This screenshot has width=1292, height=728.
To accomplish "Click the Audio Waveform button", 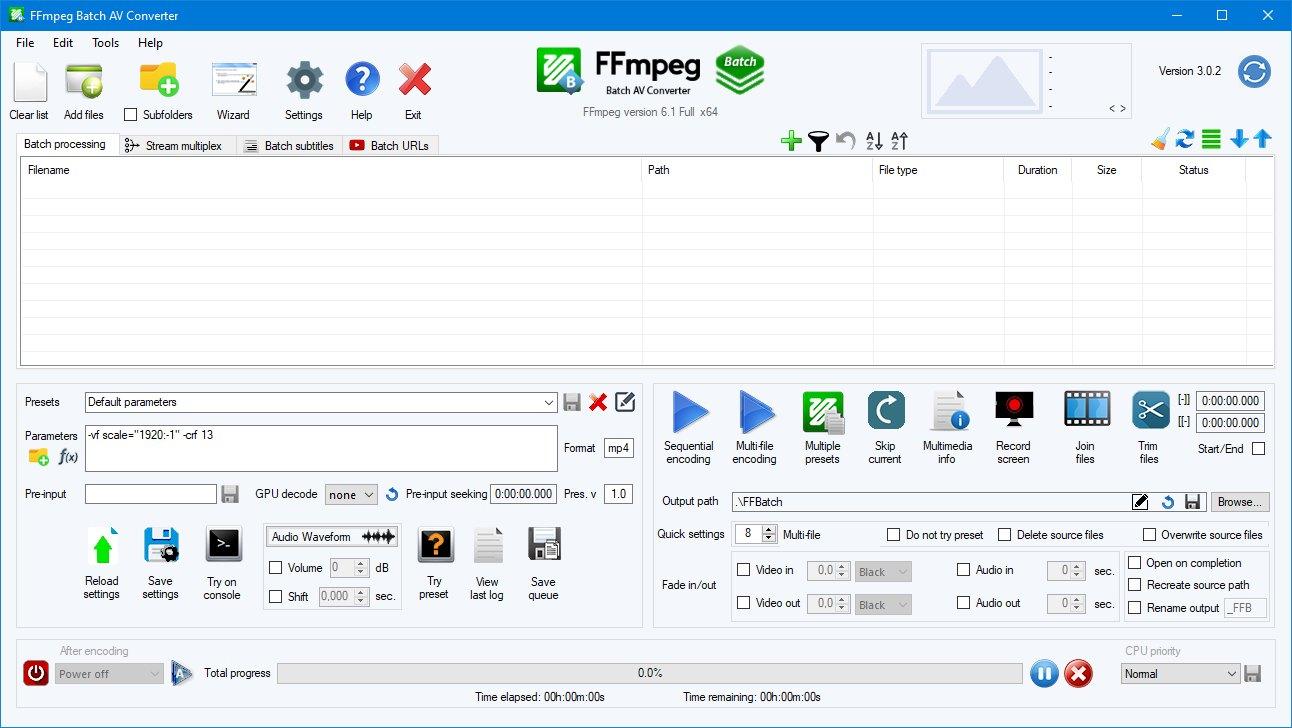I will click(x=332, y=537).
